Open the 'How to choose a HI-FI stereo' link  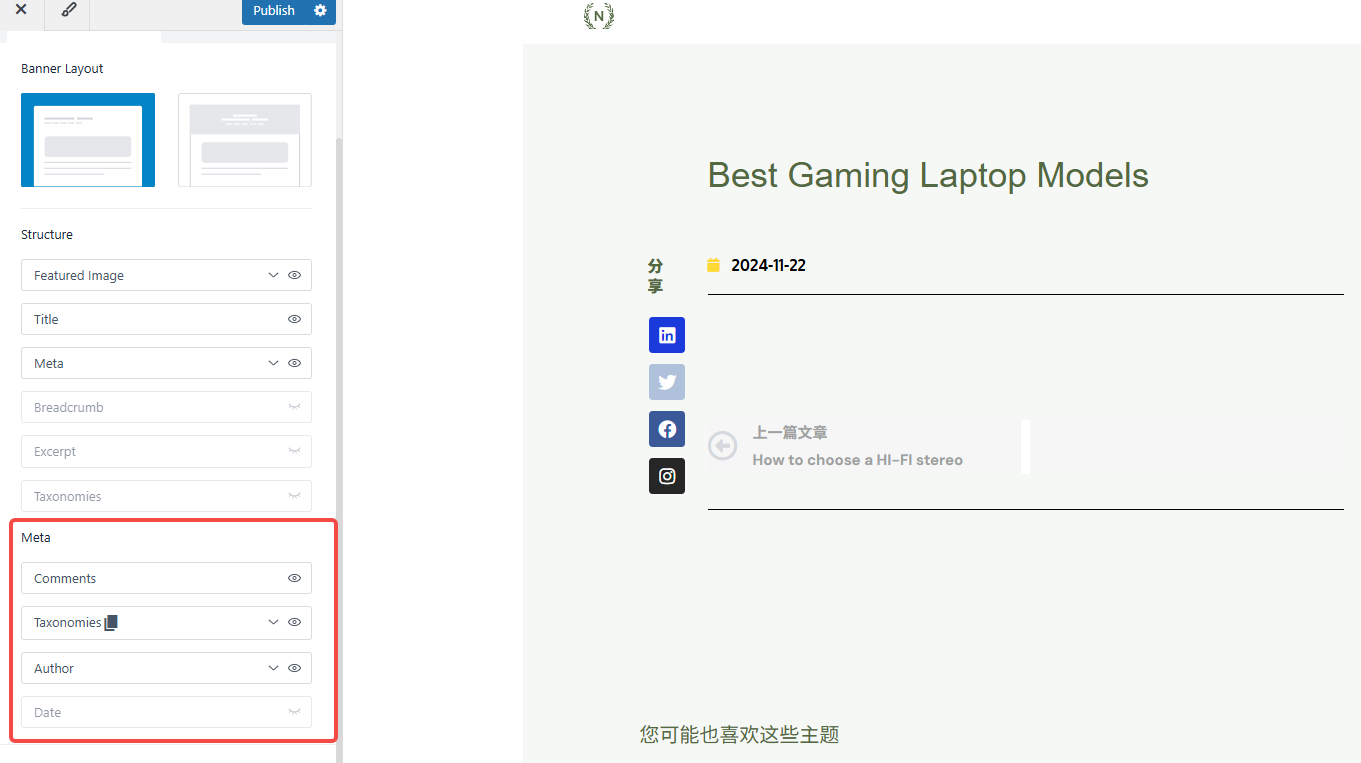[x=858, y=460]
